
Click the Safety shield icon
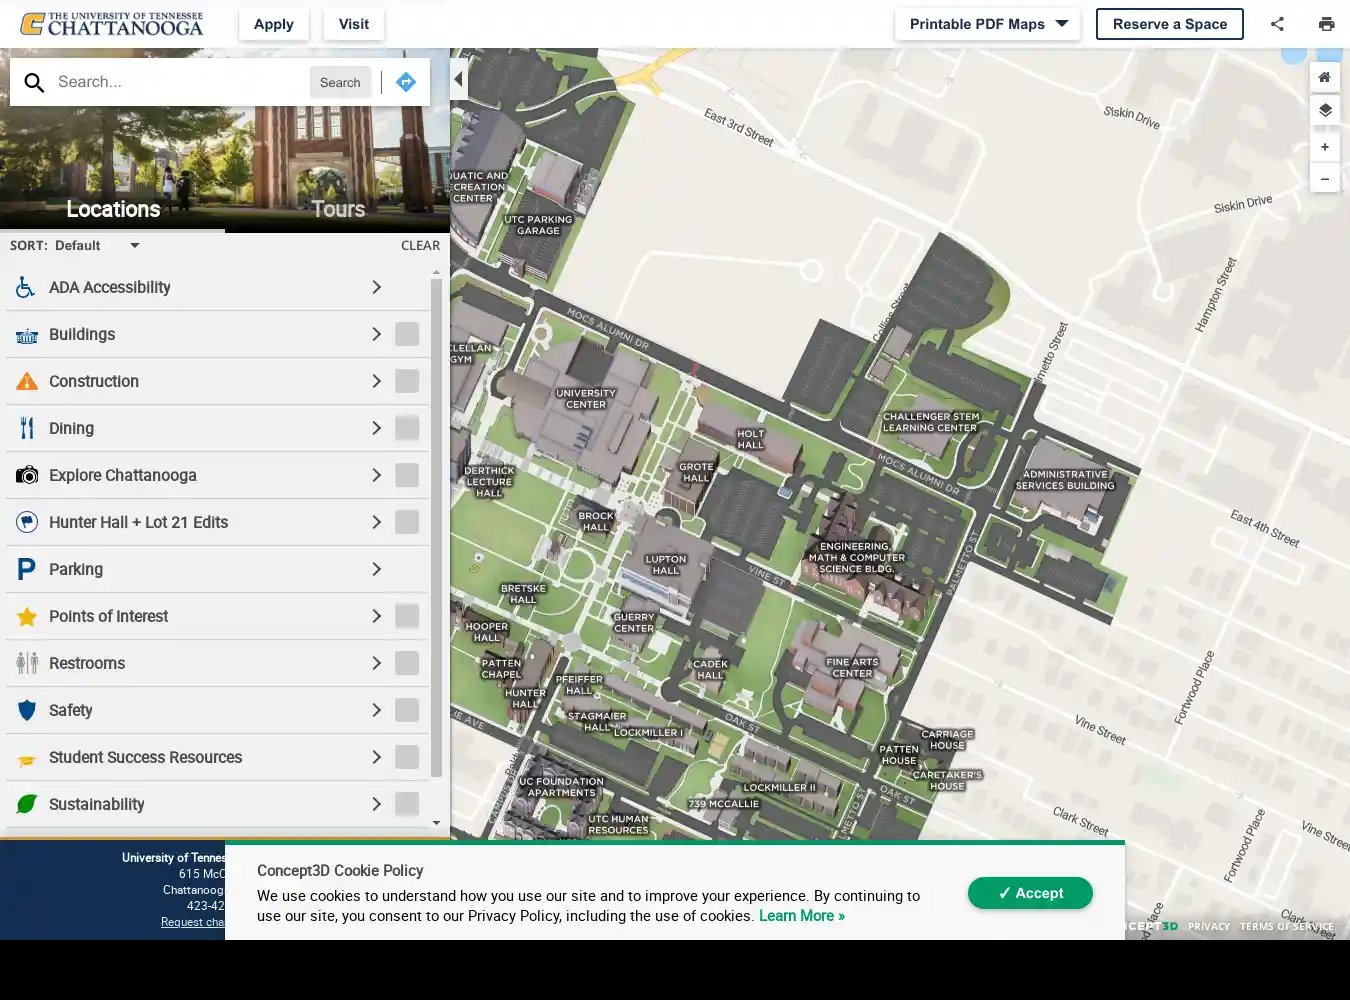27,710
